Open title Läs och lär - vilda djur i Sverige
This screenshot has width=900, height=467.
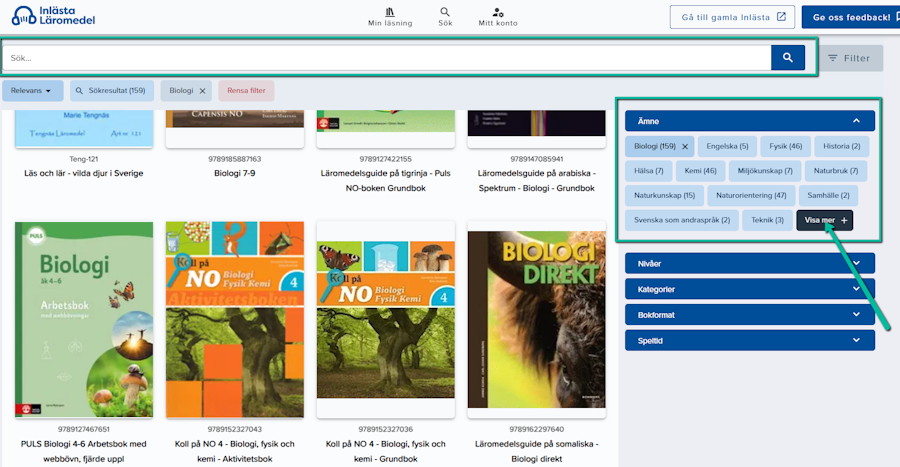pos(84,173)
